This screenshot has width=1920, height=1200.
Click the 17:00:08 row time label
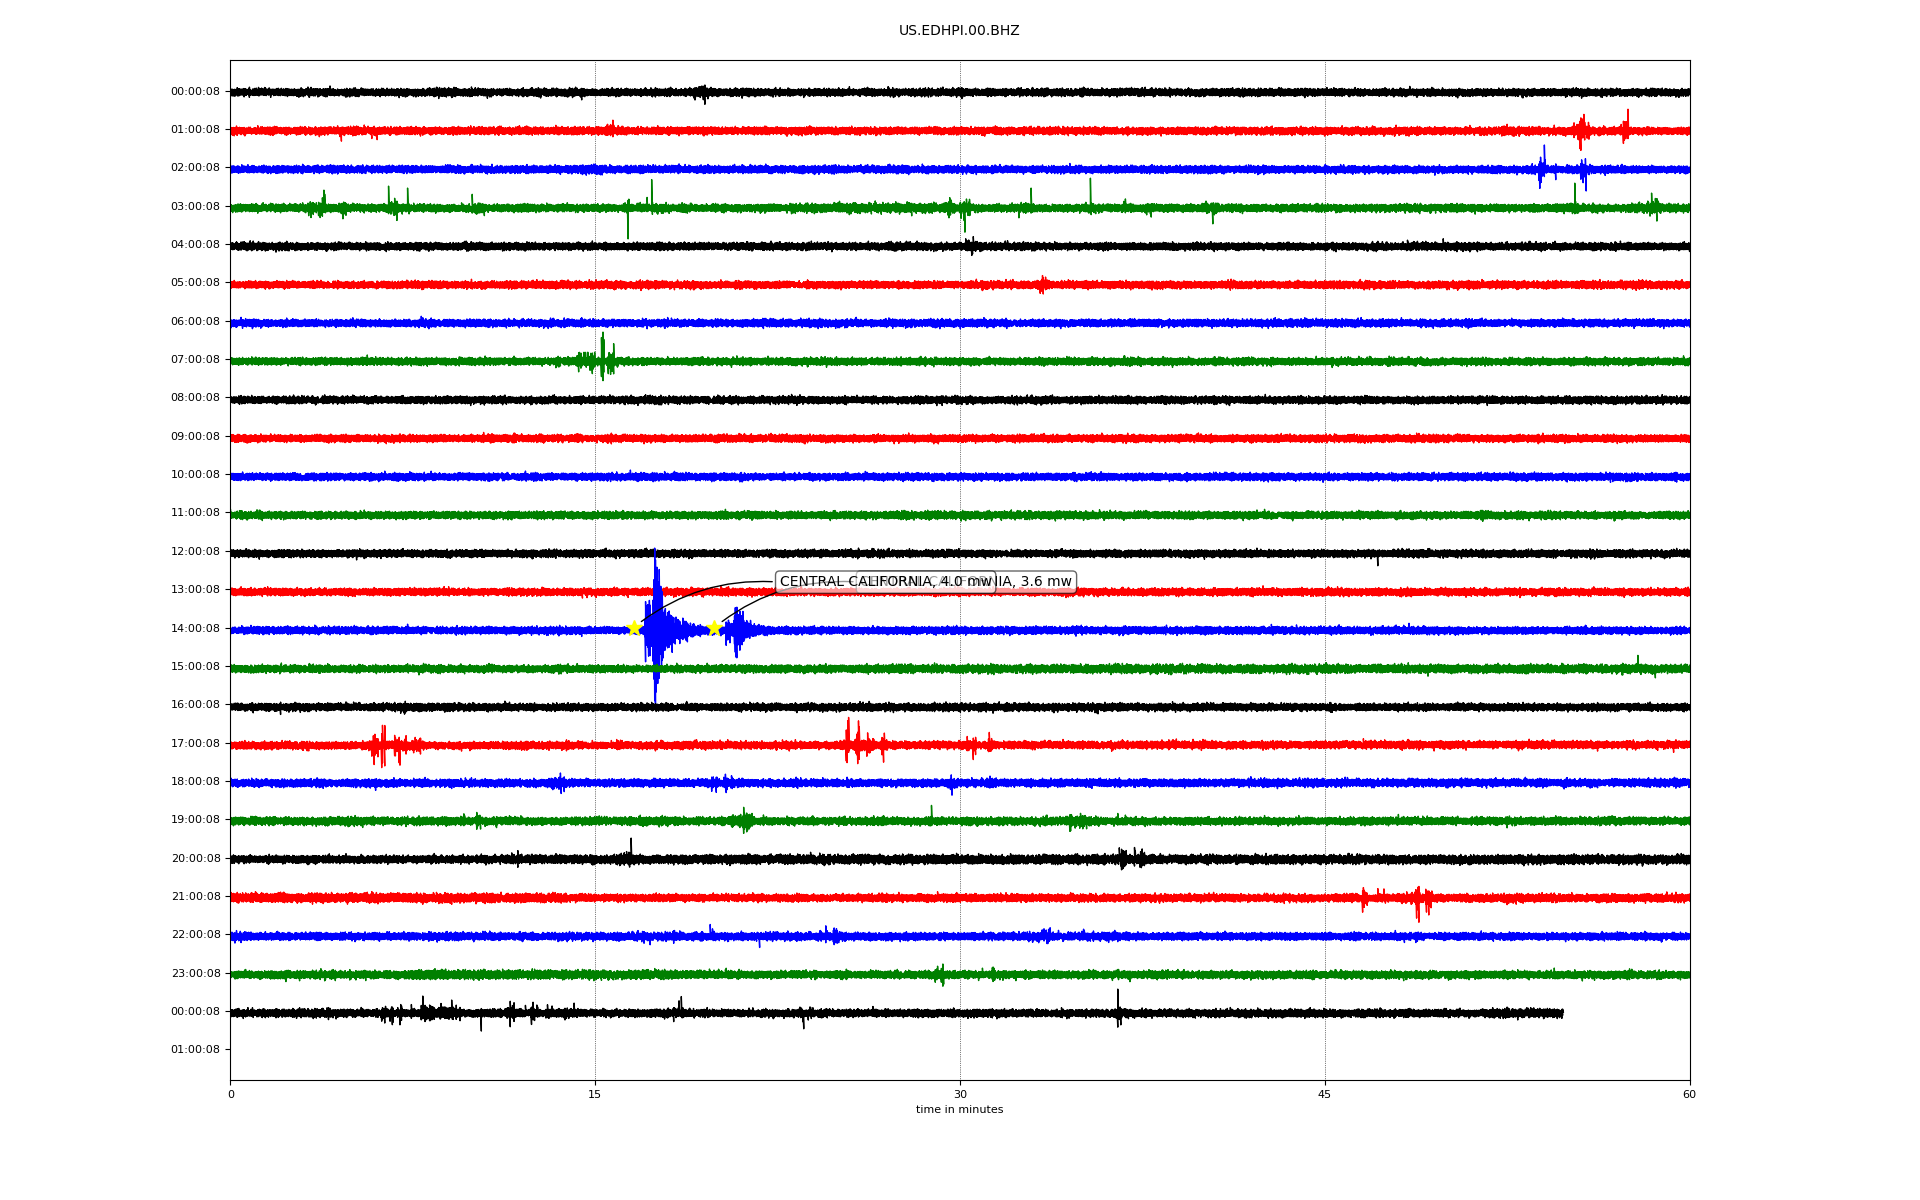coord(195,743)
